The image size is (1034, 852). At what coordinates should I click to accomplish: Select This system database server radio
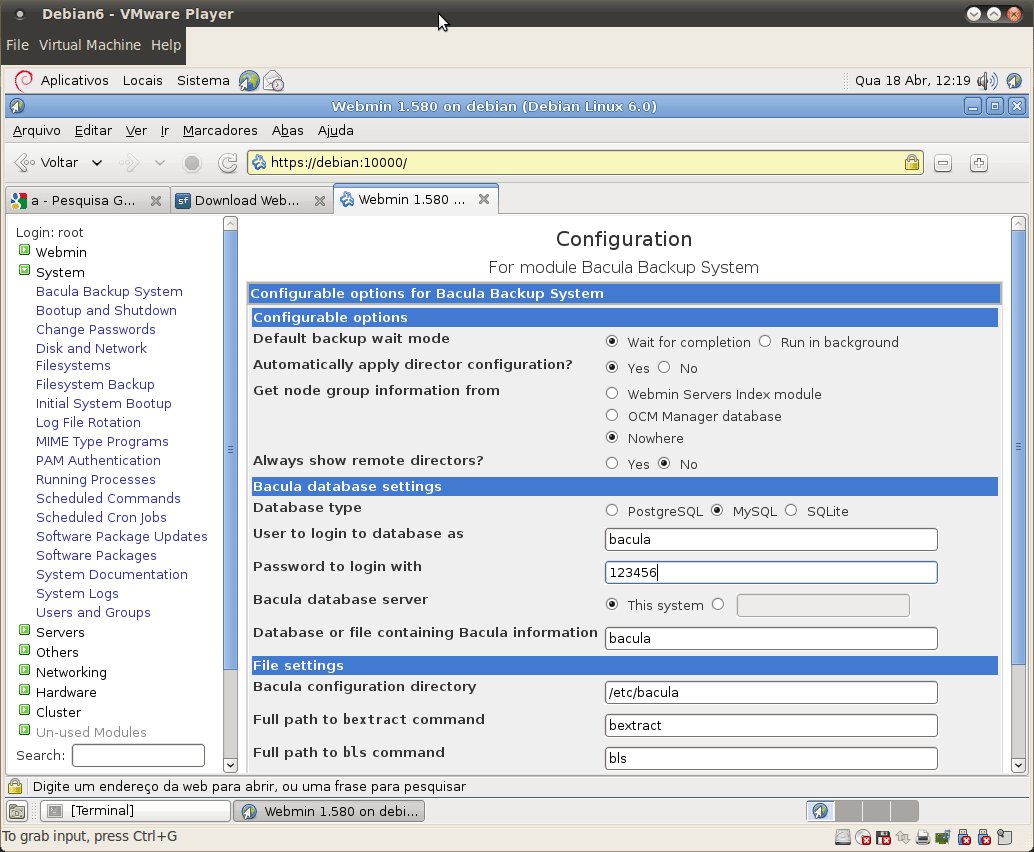[x=612, y=604]
